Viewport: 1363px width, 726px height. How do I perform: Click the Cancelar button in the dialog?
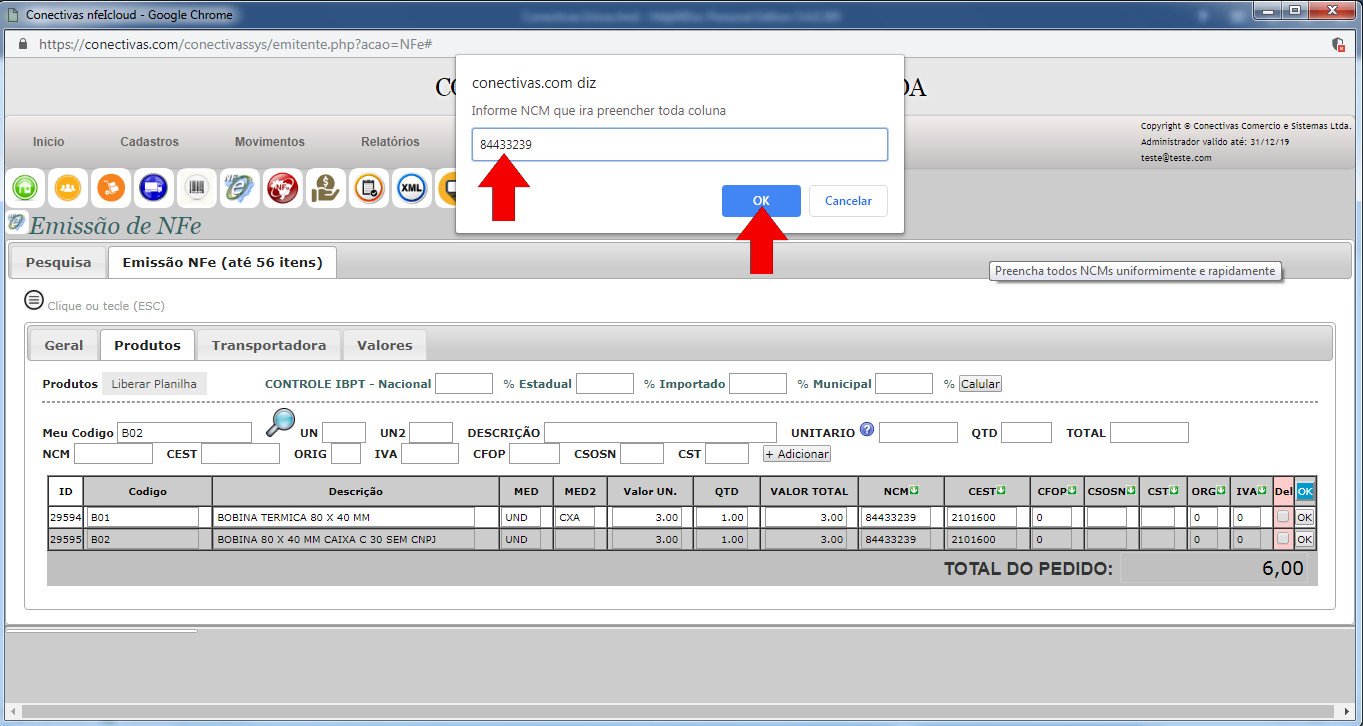click(x=848, y=201)
